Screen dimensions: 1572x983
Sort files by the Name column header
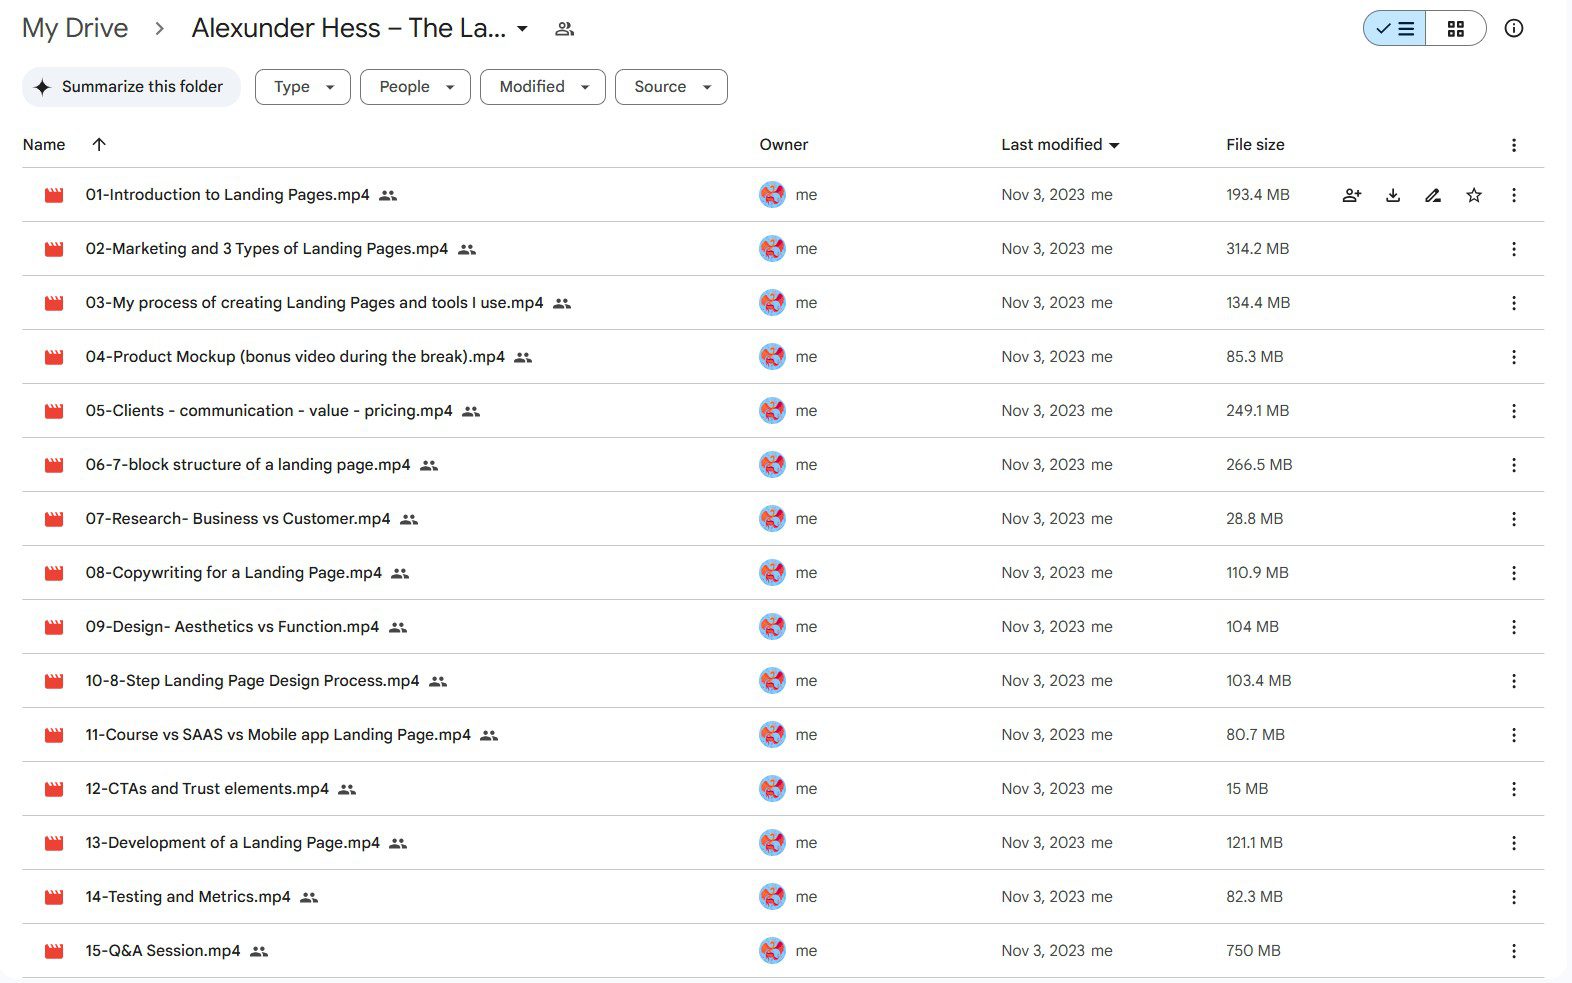[44, 145]
